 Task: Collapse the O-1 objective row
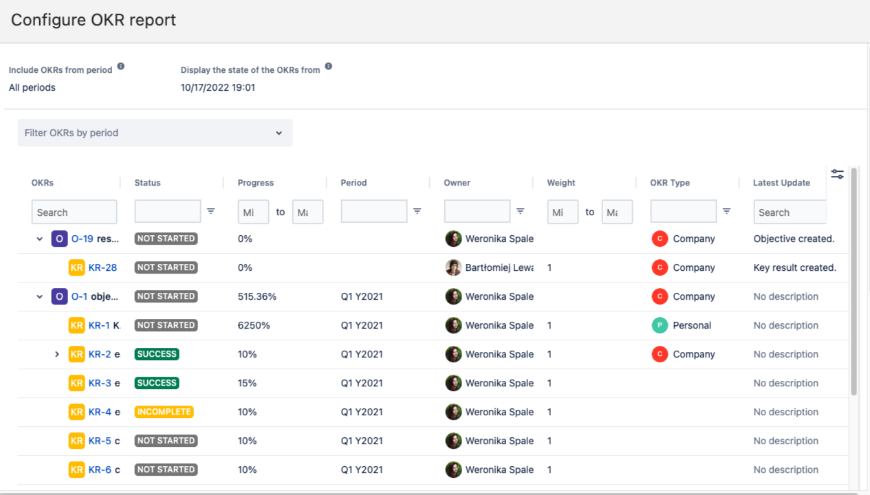(x=40, y=297)
